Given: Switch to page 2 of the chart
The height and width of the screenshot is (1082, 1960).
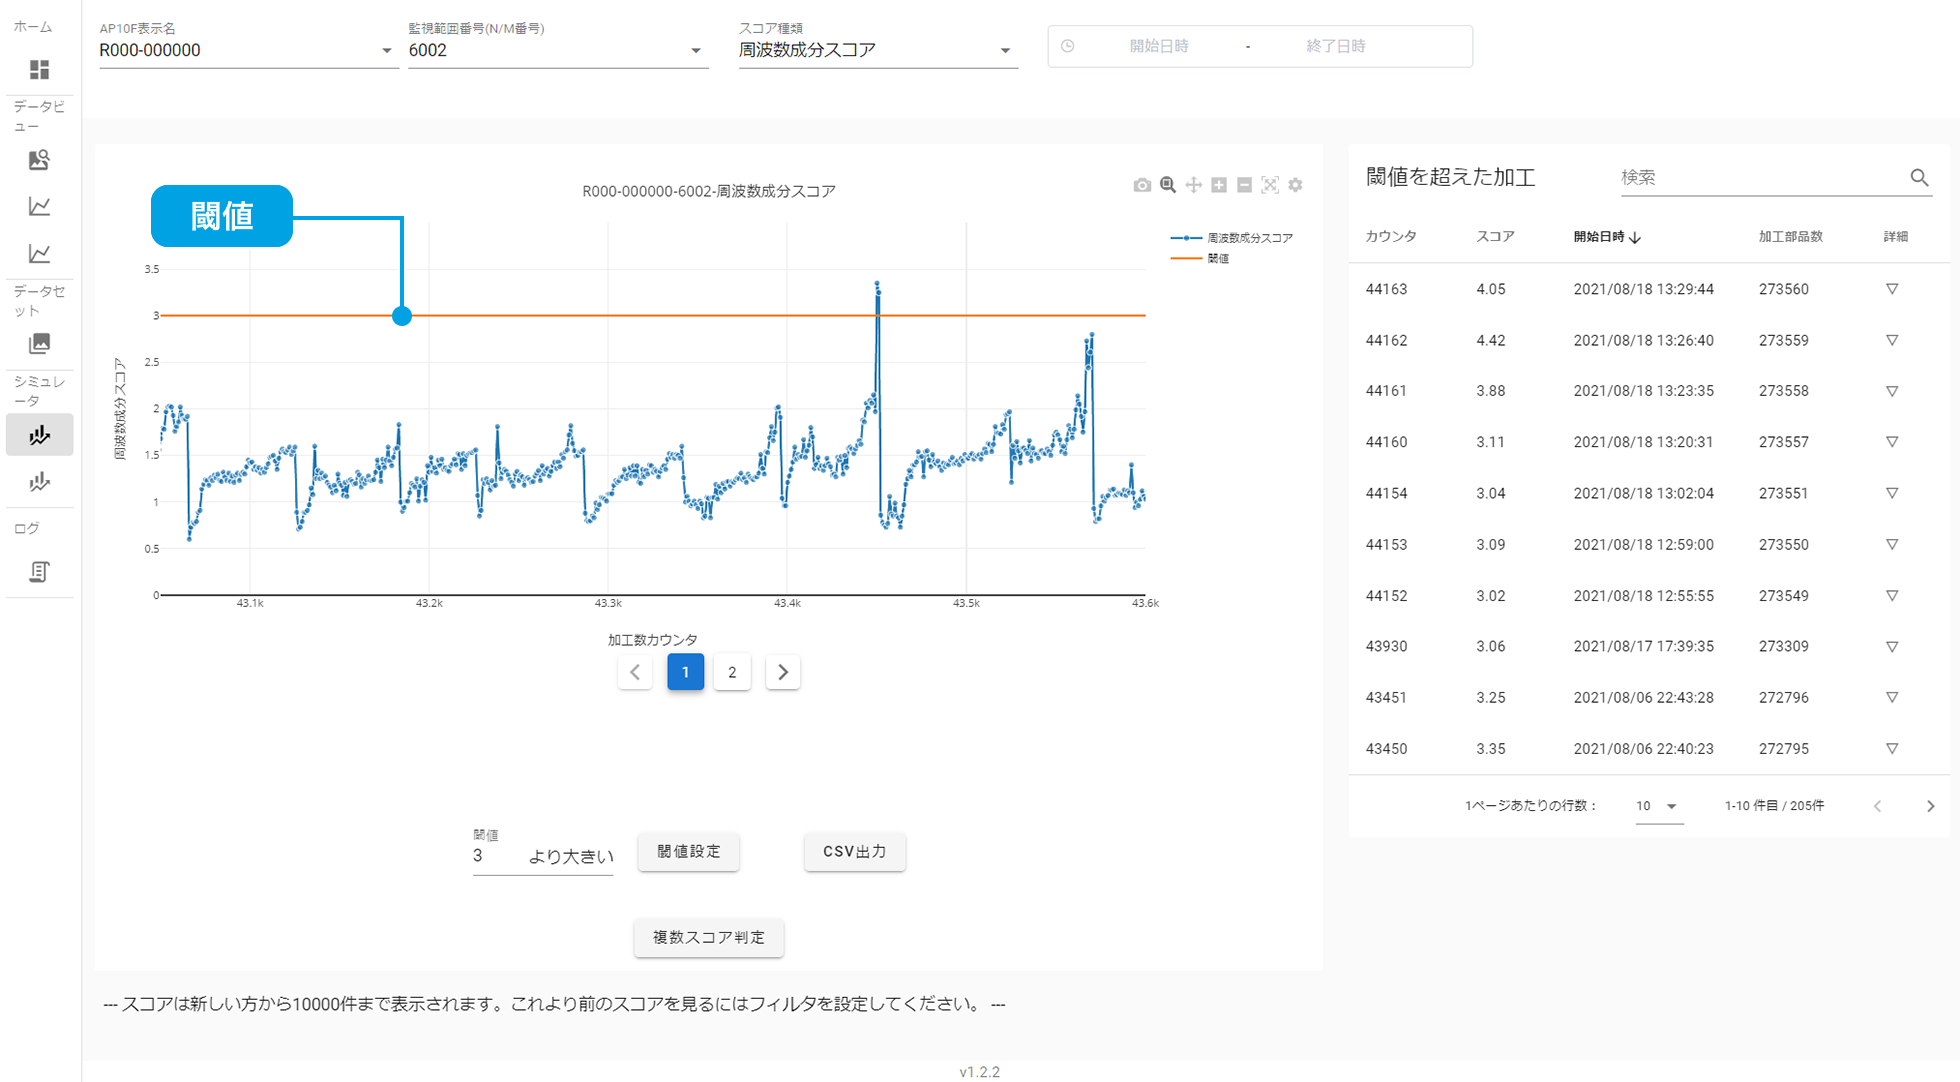Looking at the screenshot, I should click(x=732, y=671).
